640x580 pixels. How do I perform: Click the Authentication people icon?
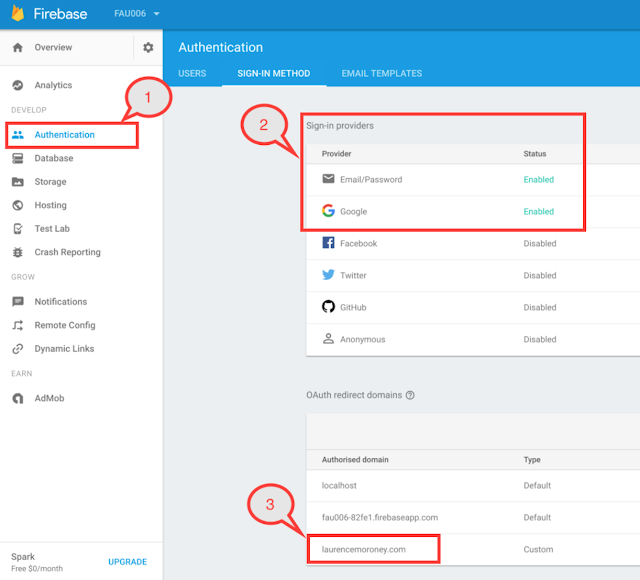click(x=18, y=135)
